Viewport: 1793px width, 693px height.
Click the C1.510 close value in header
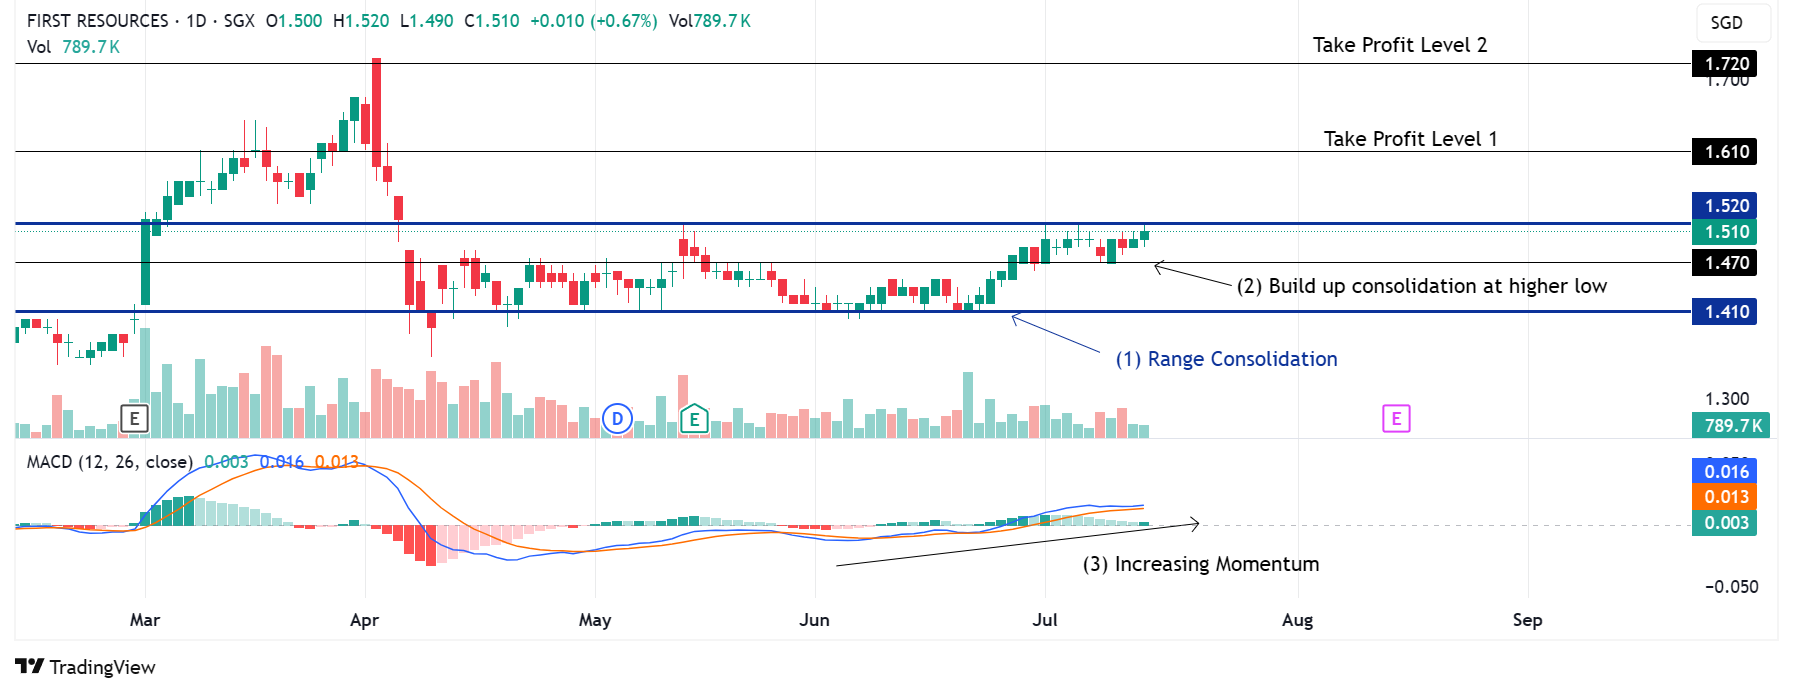(x=492, y=21)
